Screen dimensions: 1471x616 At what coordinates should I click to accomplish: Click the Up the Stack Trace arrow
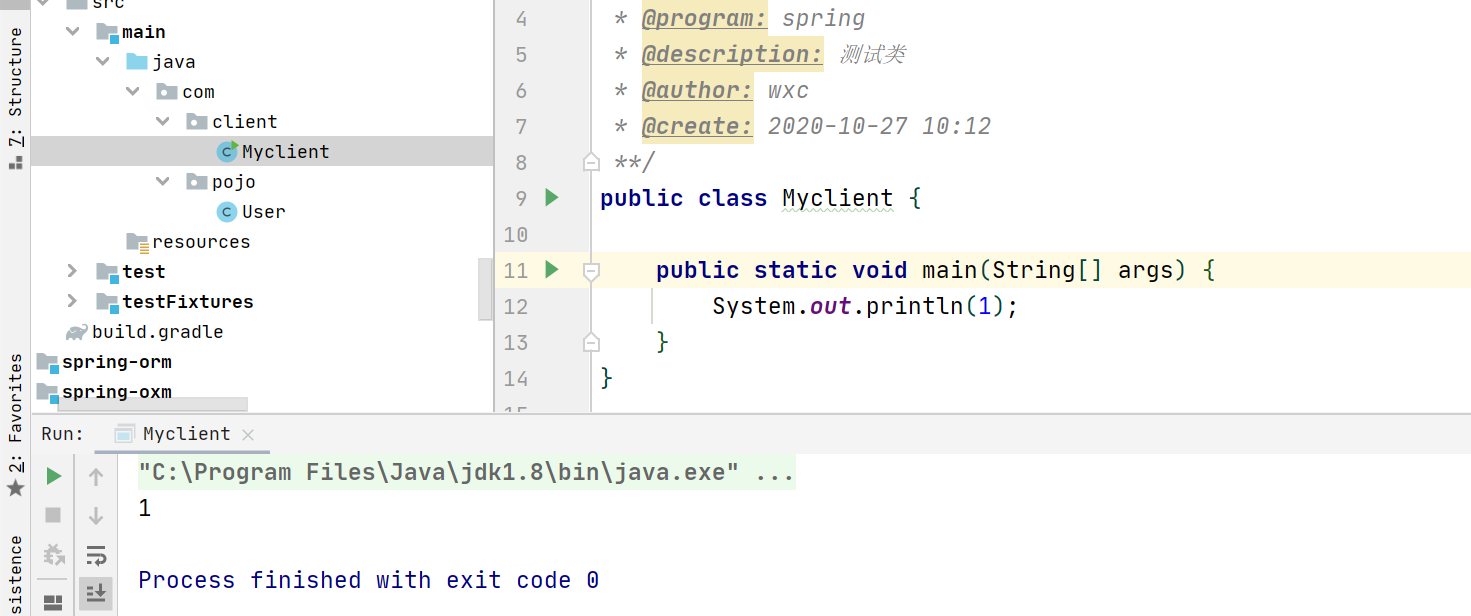[96, 477]
